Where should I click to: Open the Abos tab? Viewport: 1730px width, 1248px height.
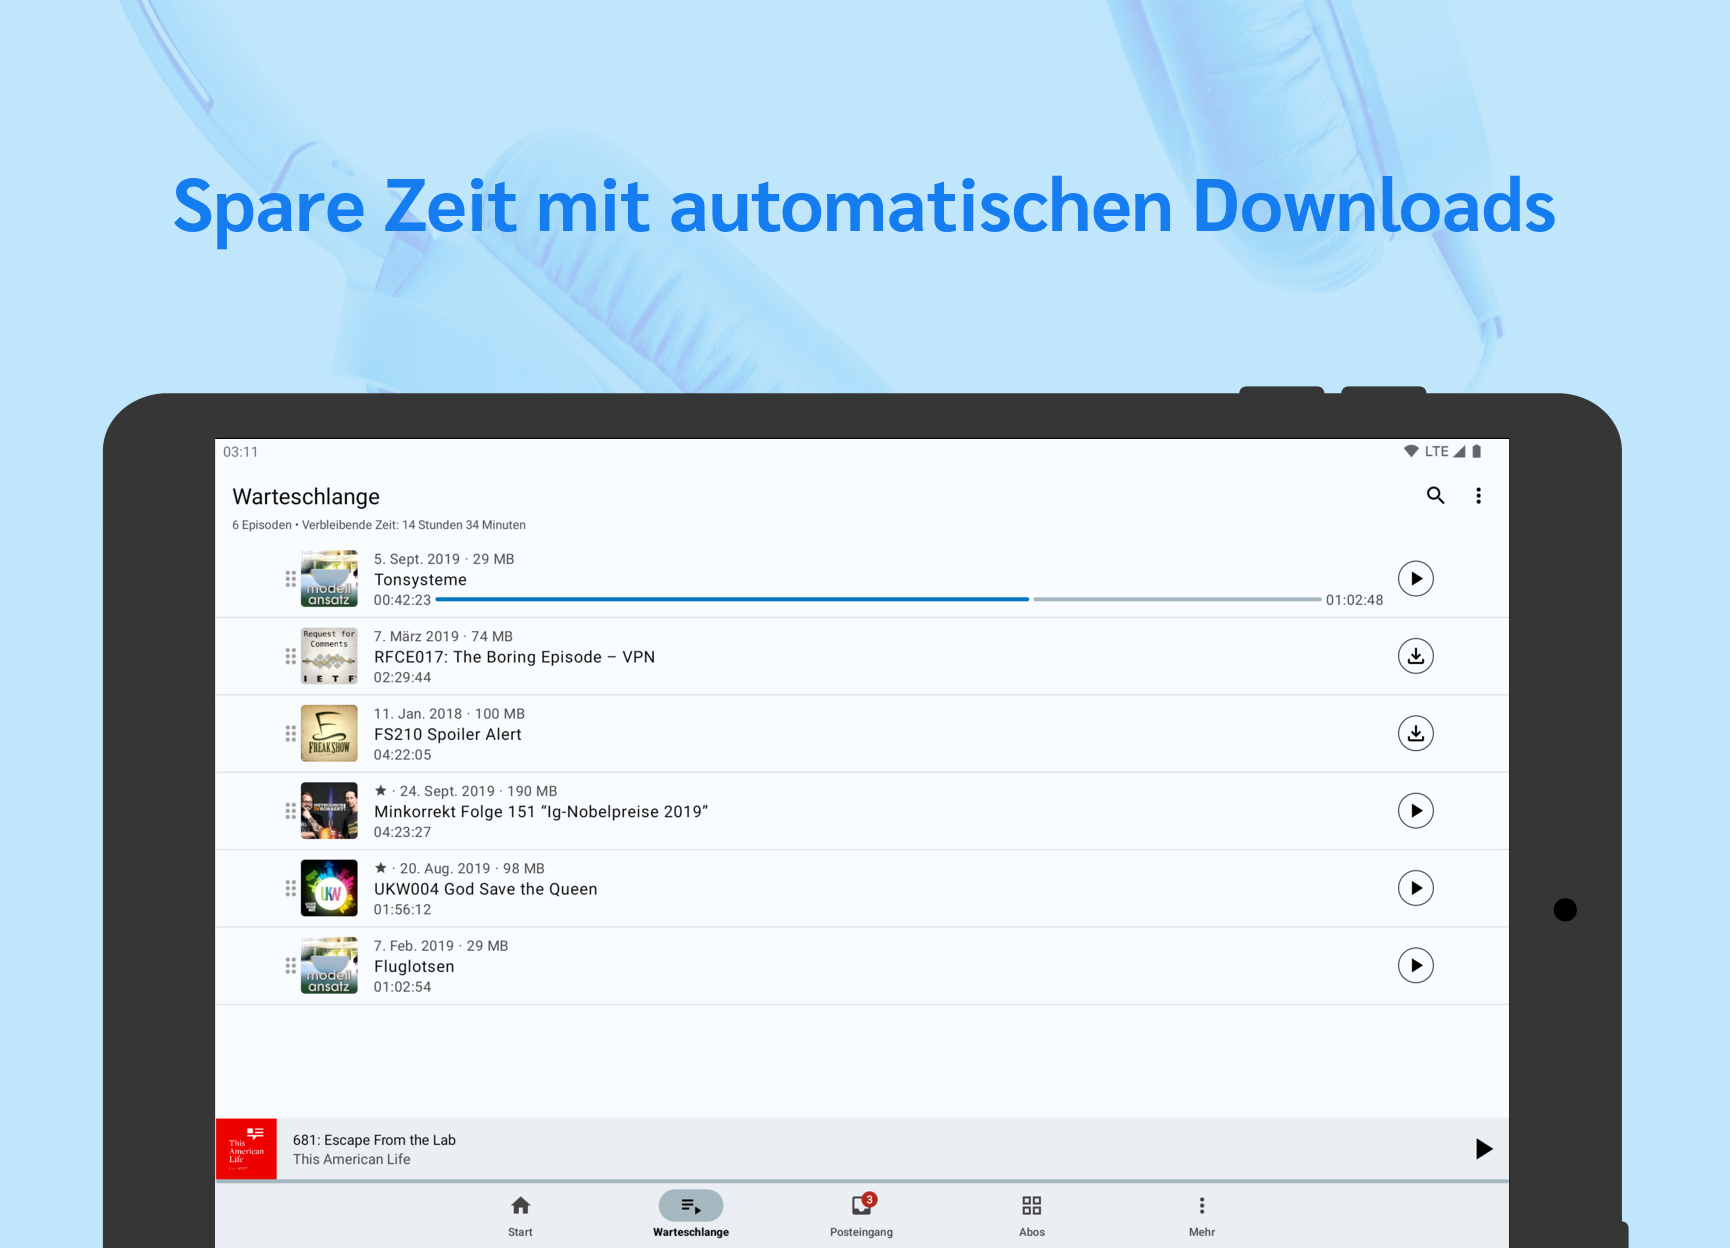(x=1031, y=1214)
